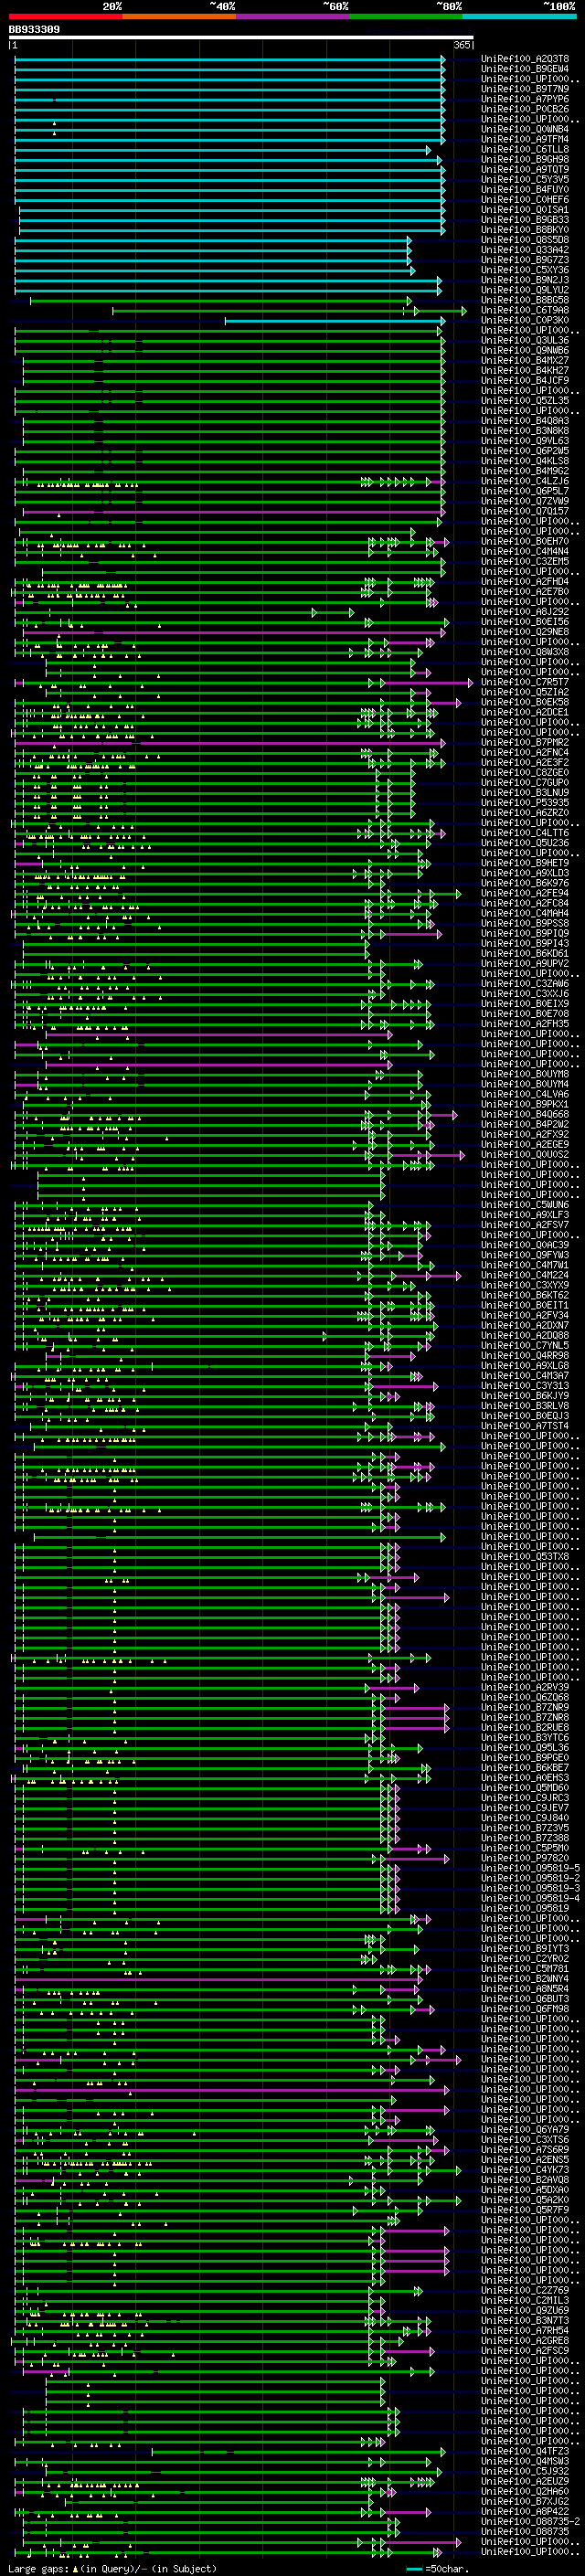The height and width of the screenshot is (2576, 585).
Task: Select hit label UniRef100_Q6P5L7
Action: click(525, 491)
